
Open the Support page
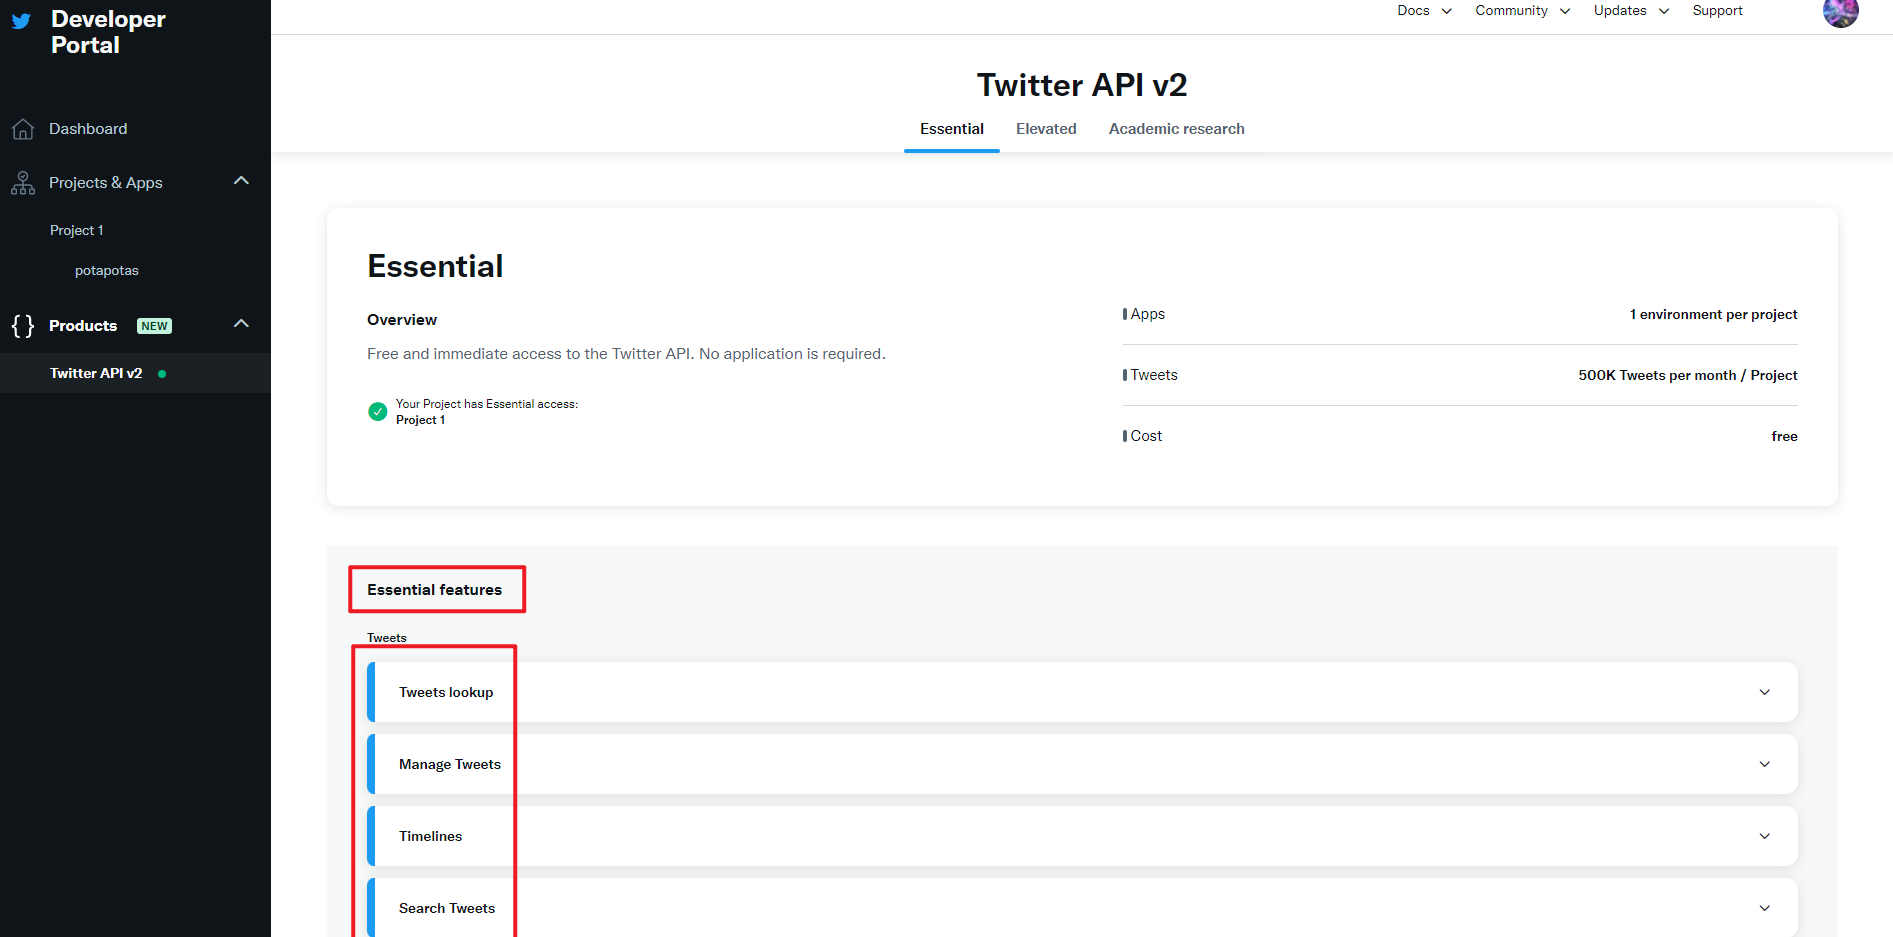coord(1717,10)
